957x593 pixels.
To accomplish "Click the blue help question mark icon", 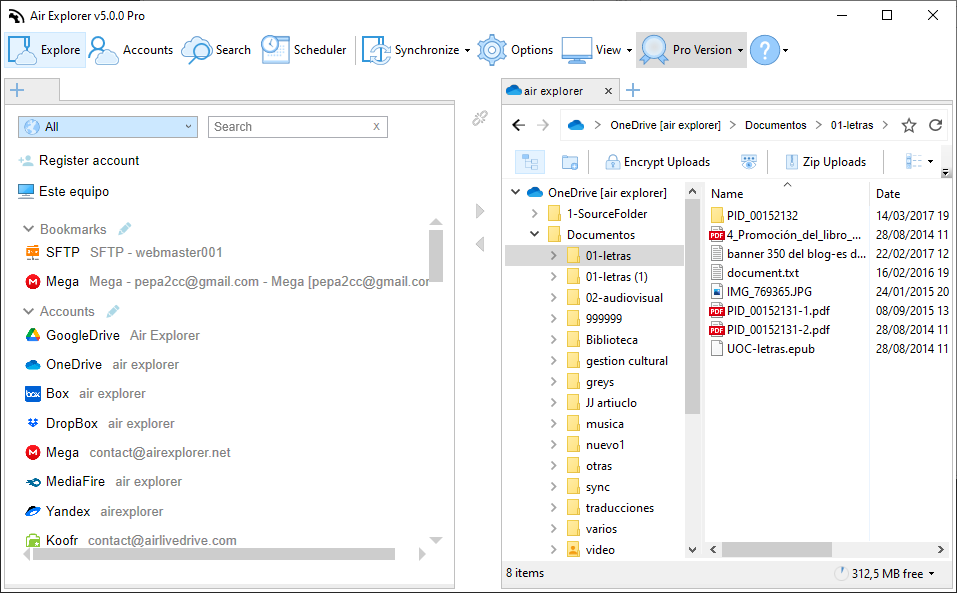I will click(765, 50).
